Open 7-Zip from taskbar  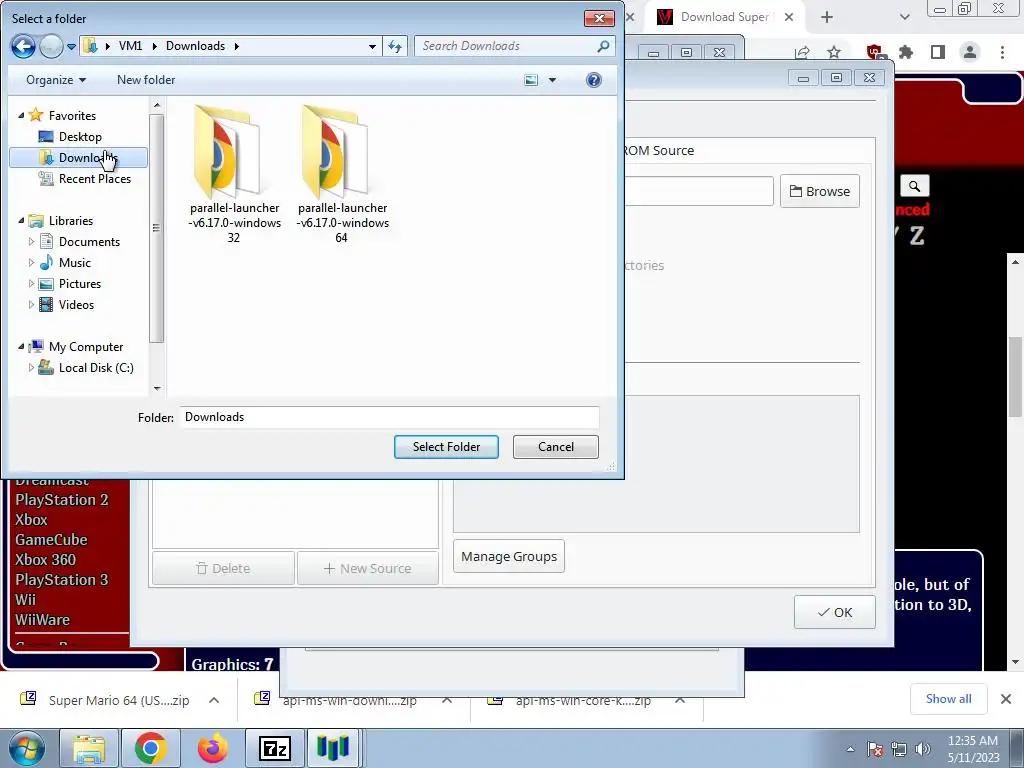tap(274, 748)
